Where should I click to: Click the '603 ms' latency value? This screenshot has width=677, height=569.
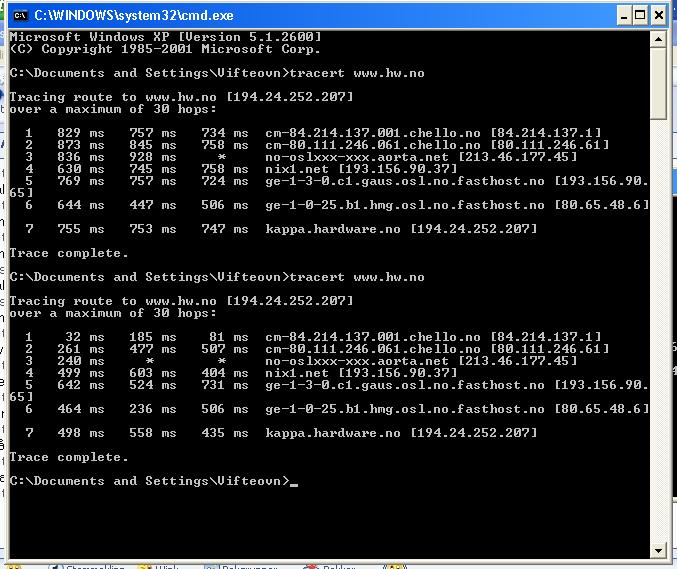point(153,373)
